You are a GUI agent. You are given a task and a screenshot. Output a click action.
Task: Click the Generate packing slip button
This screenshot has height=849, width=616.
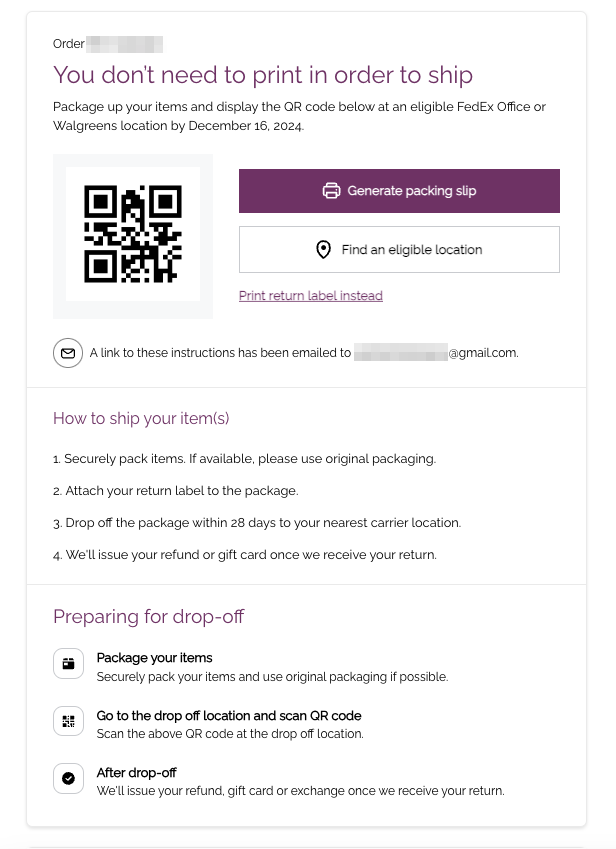[399, 191]
